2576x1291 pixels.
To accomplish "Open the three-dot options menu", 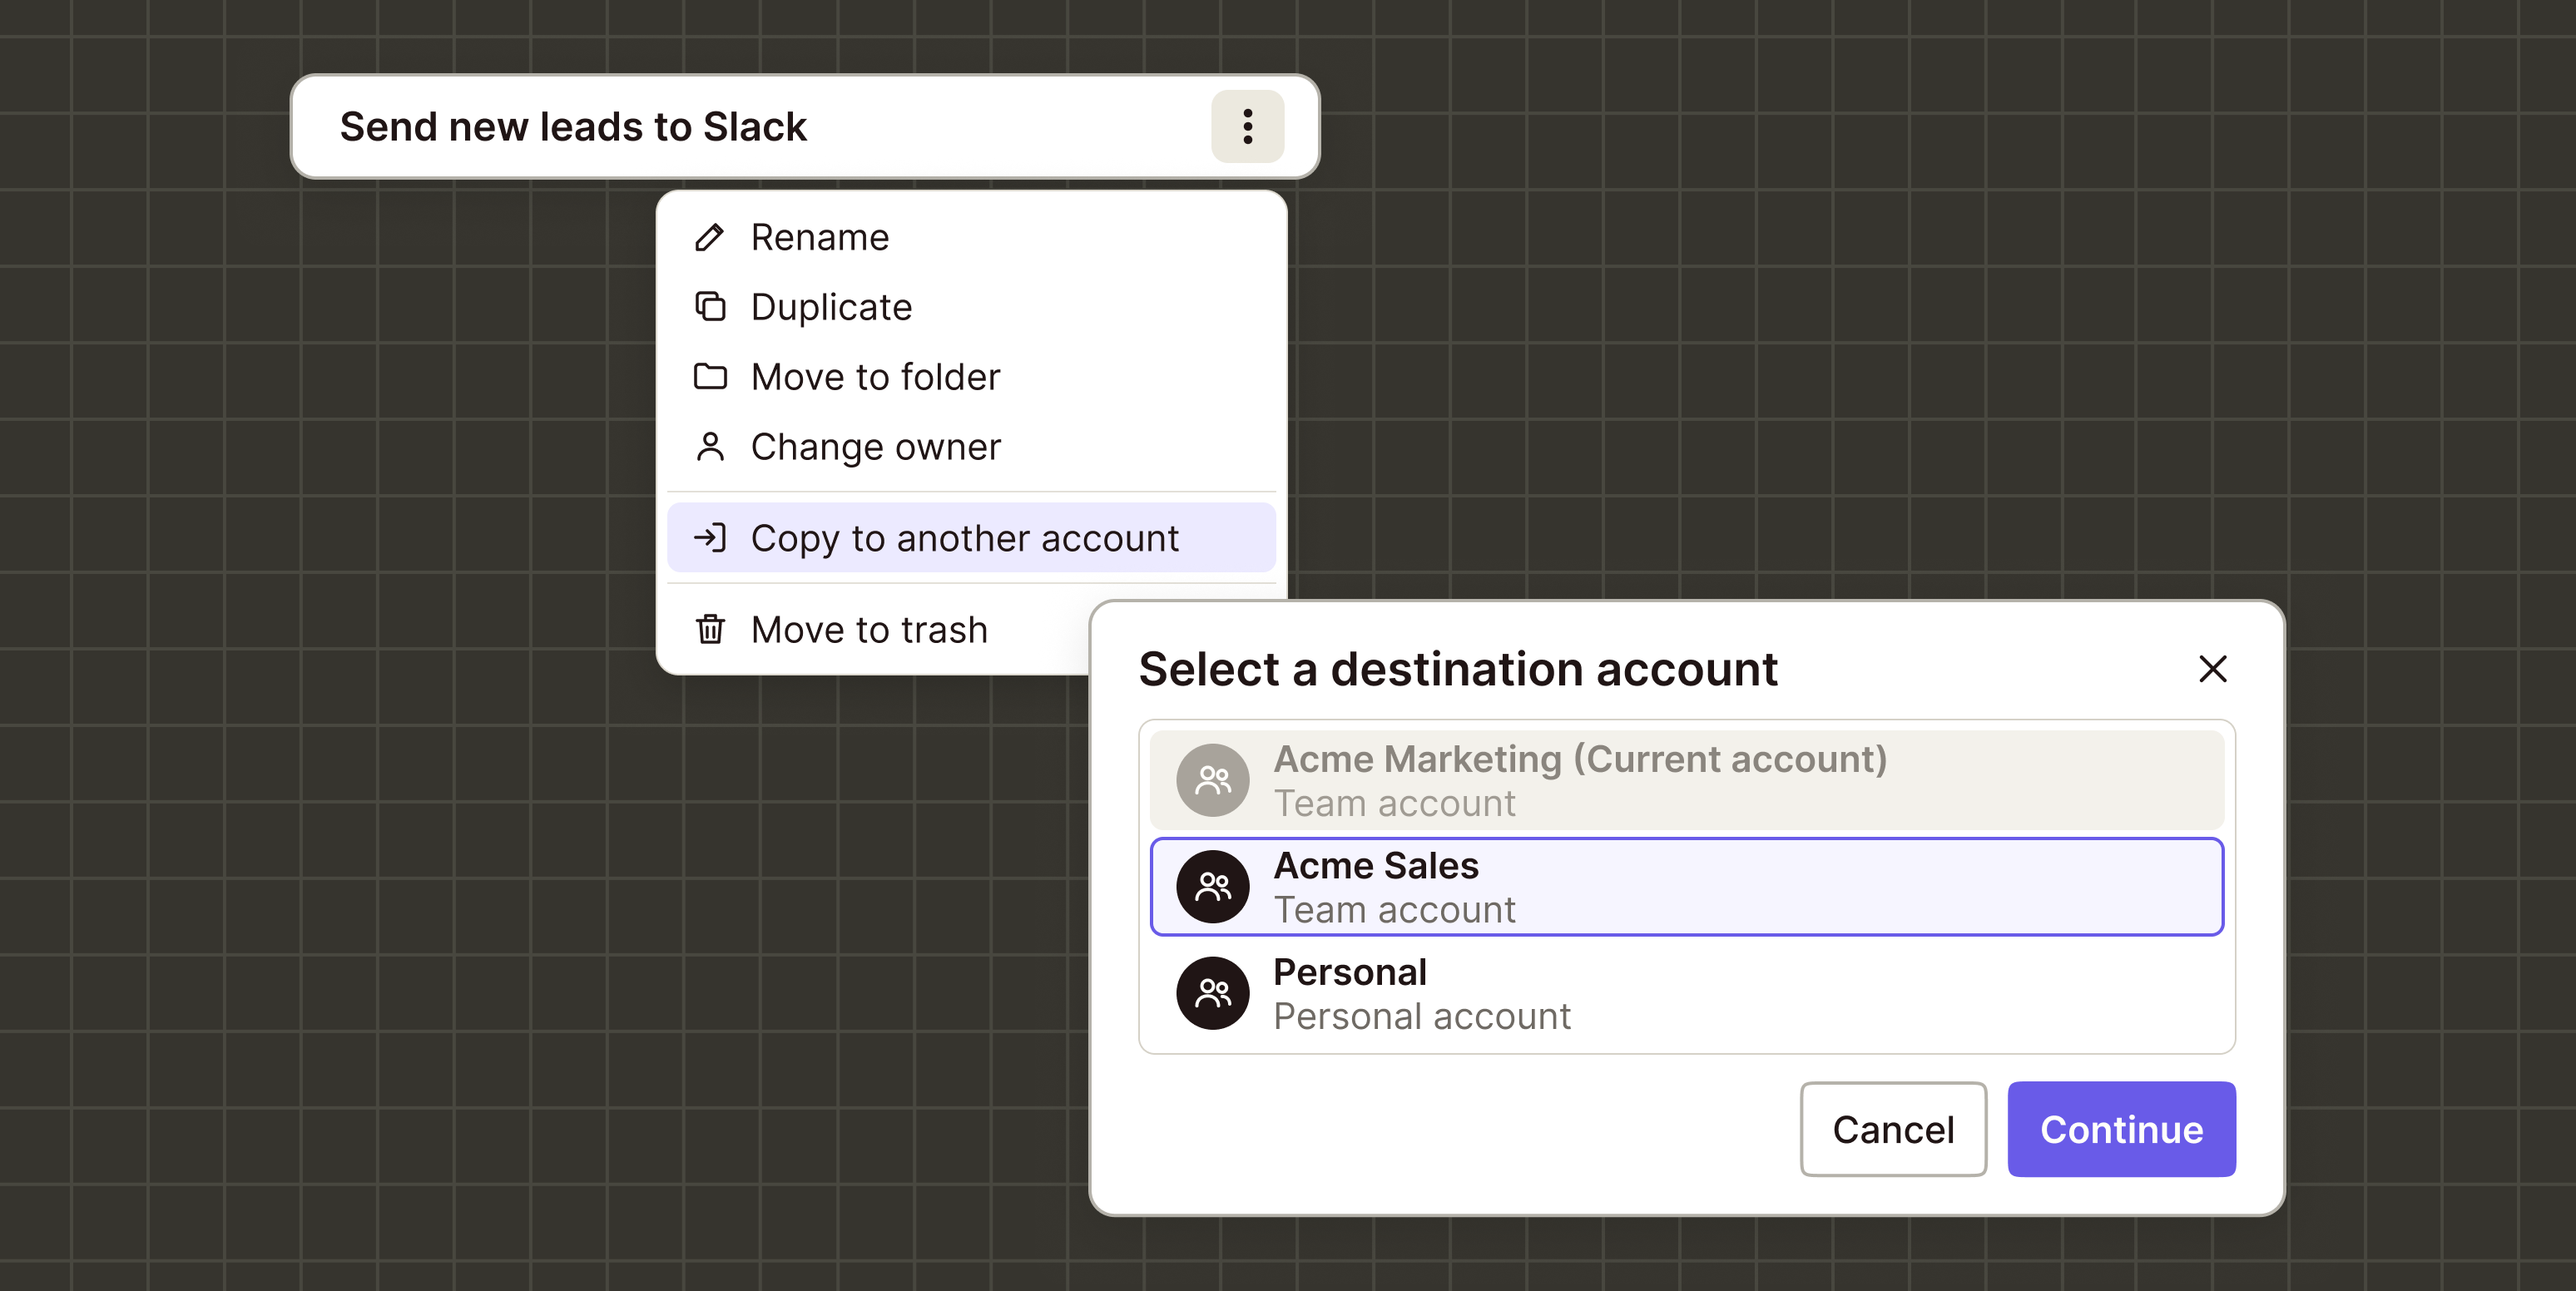I will coord(1247,126).
